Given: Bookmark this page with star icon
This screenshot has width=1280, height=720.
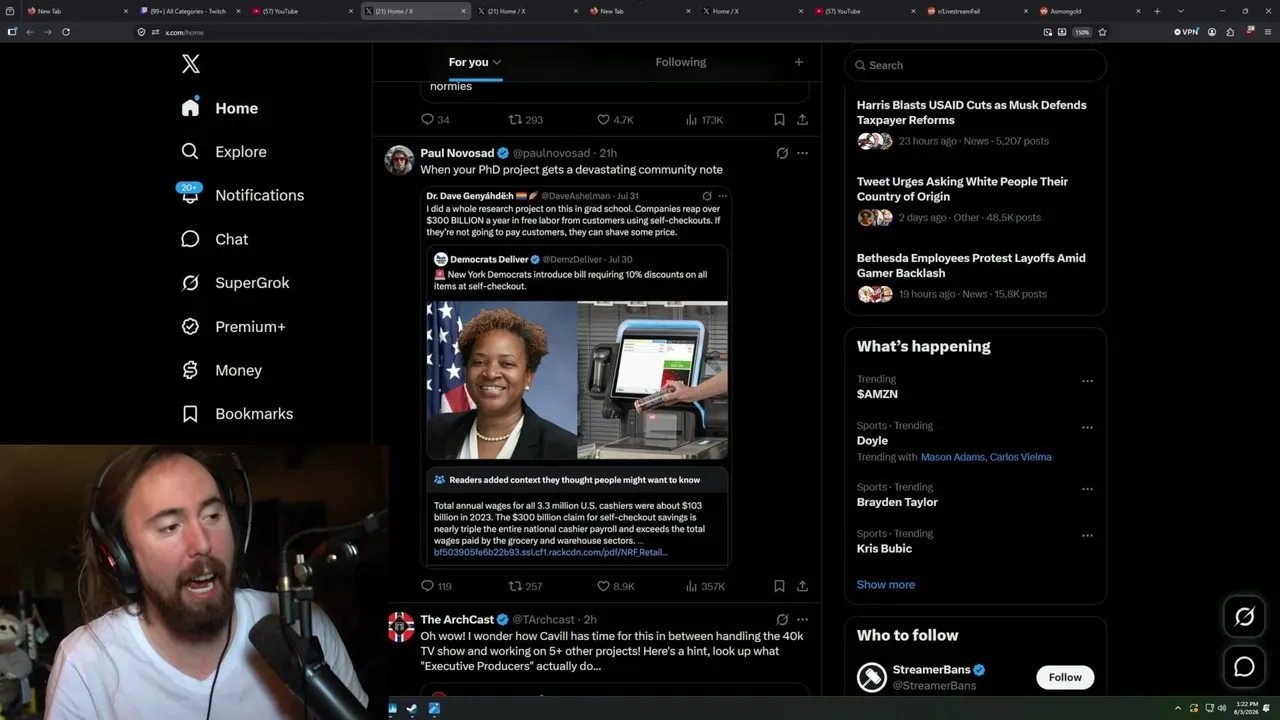Looking at the screenshot, I should coord(1102,32).
